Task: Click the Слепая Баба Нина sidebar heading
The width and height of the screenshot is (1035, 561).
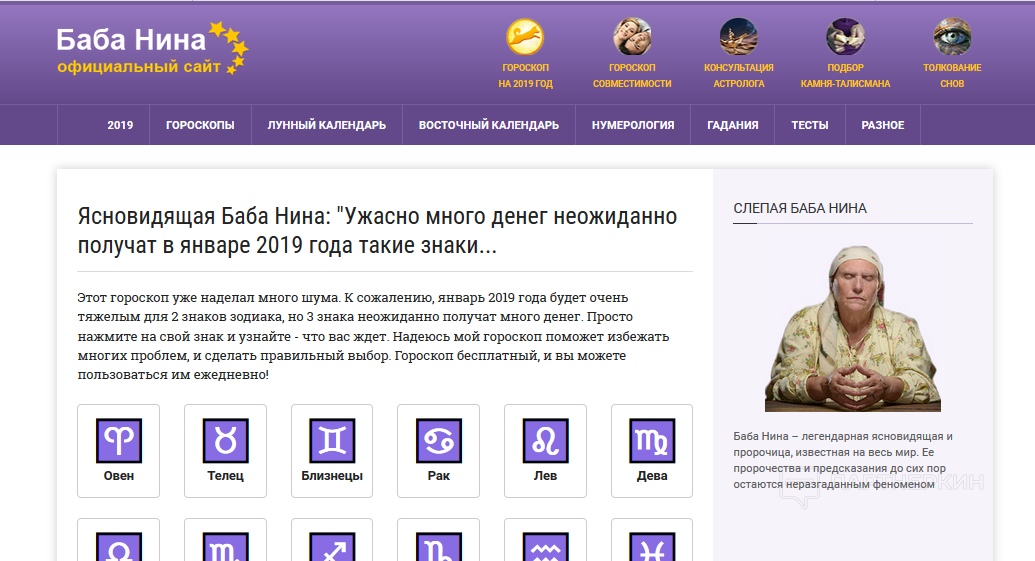Action: point(800,209)
